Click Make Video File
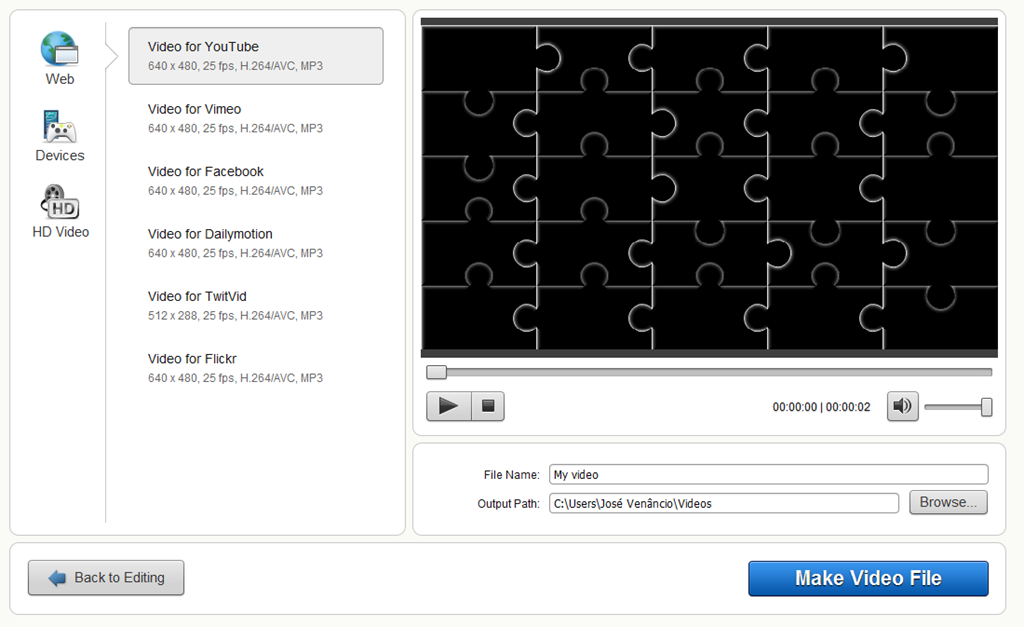Image resolution: width=1024 pixels, height=627 pixels. pyautogui.click(x=867, y=578)
